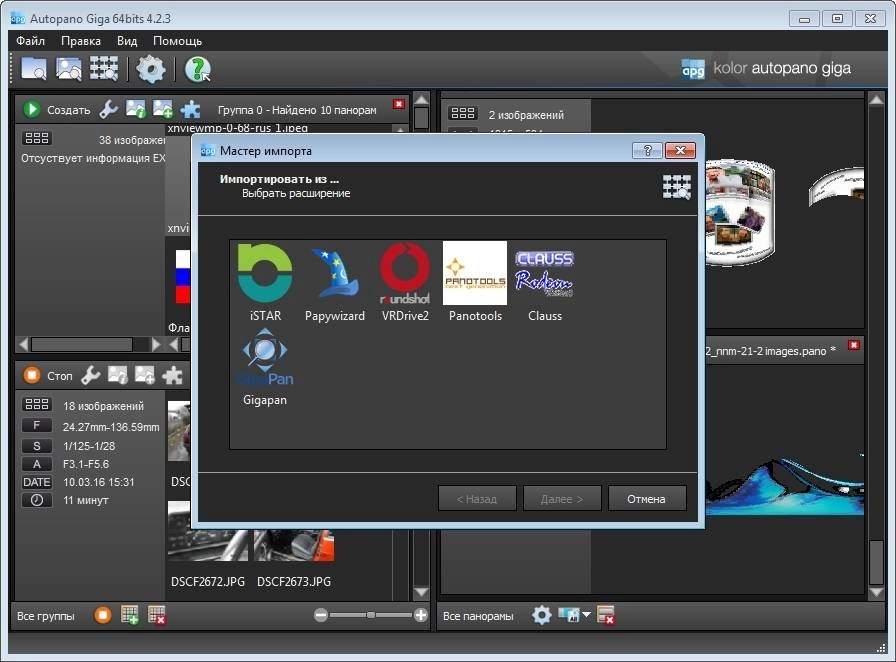Image resolution: width=896 pixels, height=662 pixels.
Task: Open the import wizard toolbar icon
Action: (x=103, y=69)
